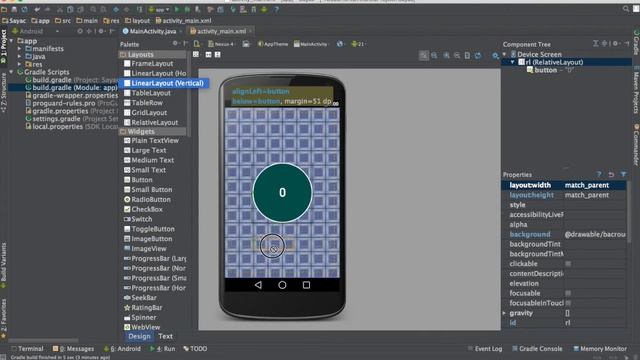Click the Properties panel help icon
640x360 pixels.
point(599,174)
